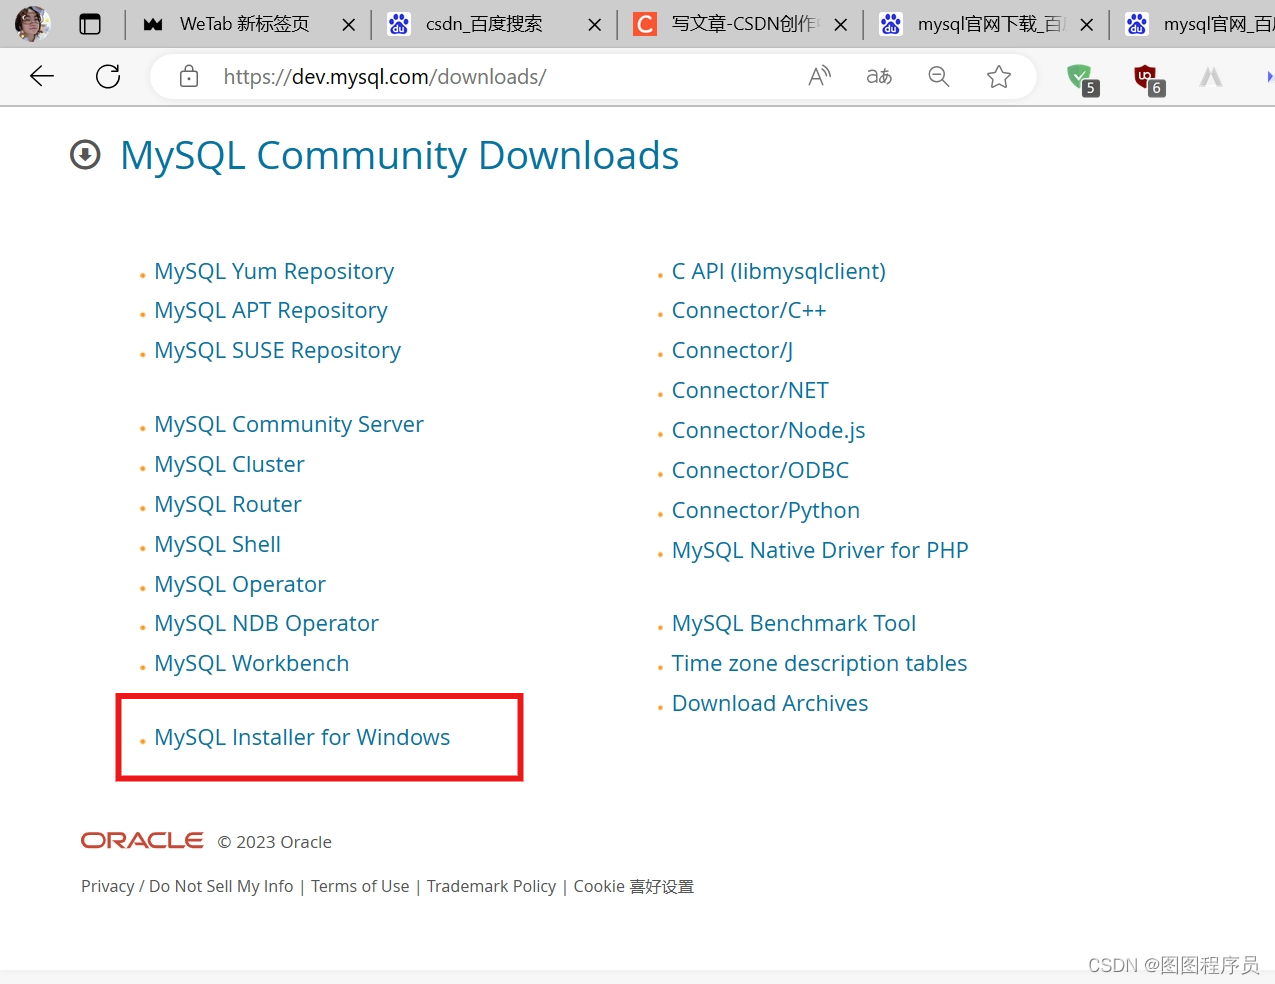Click the site lock icon in address bar
The height and width of the screenshot is (984, 1275).
(189, 76)
